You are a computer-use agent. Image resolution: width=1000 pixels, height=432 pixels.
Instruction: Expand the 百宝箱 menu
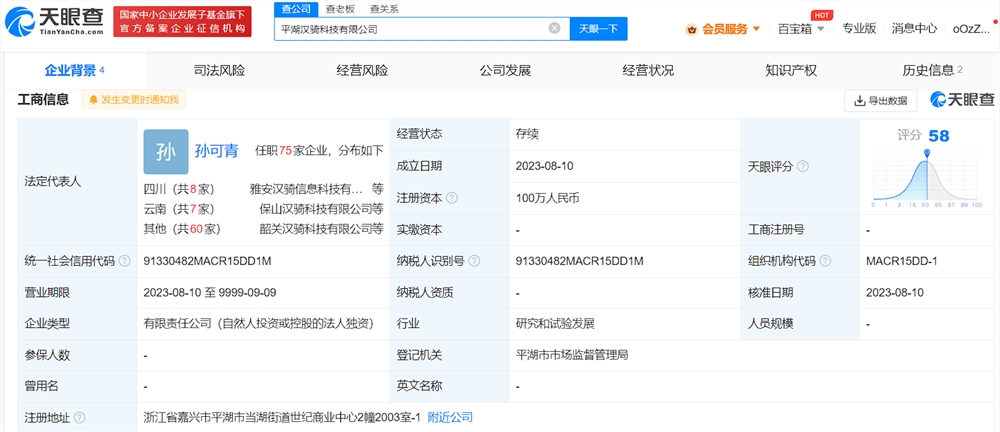coord(800,29)
